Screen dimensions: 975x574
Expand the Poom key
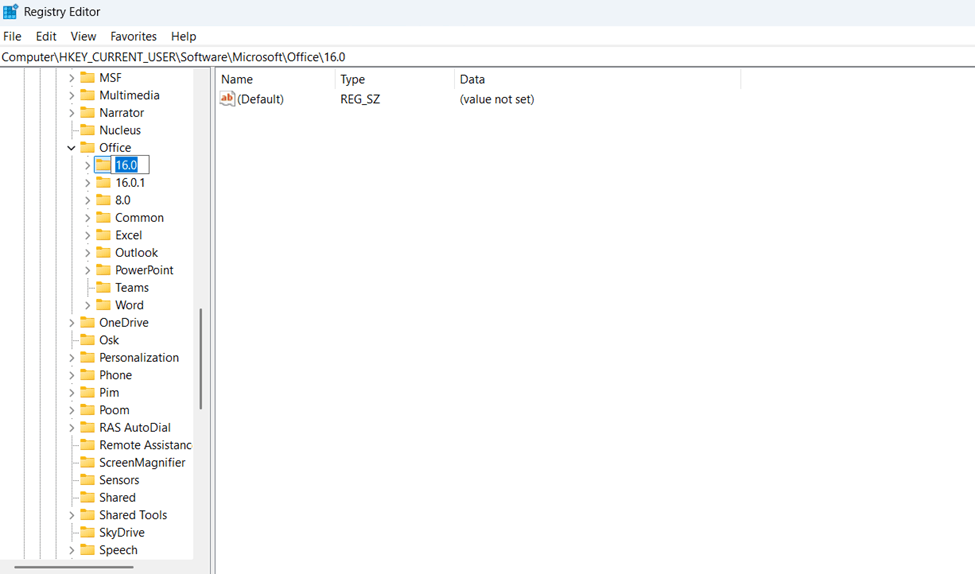point(72,410)
